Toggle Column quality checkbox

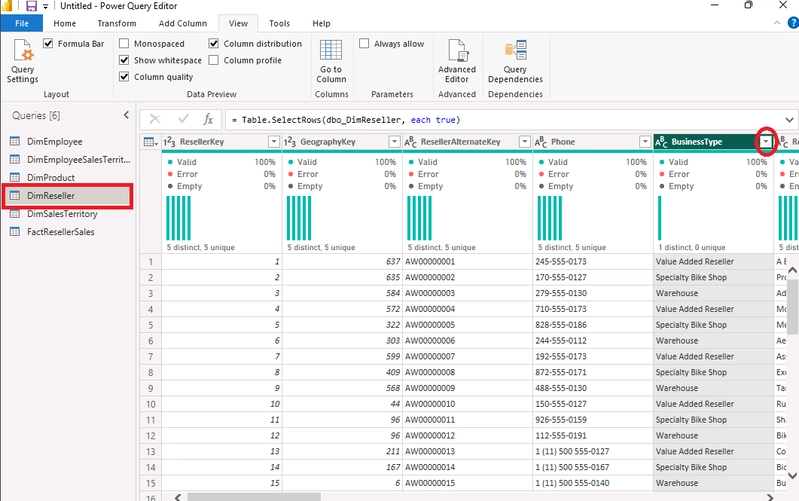pos(124,76)
